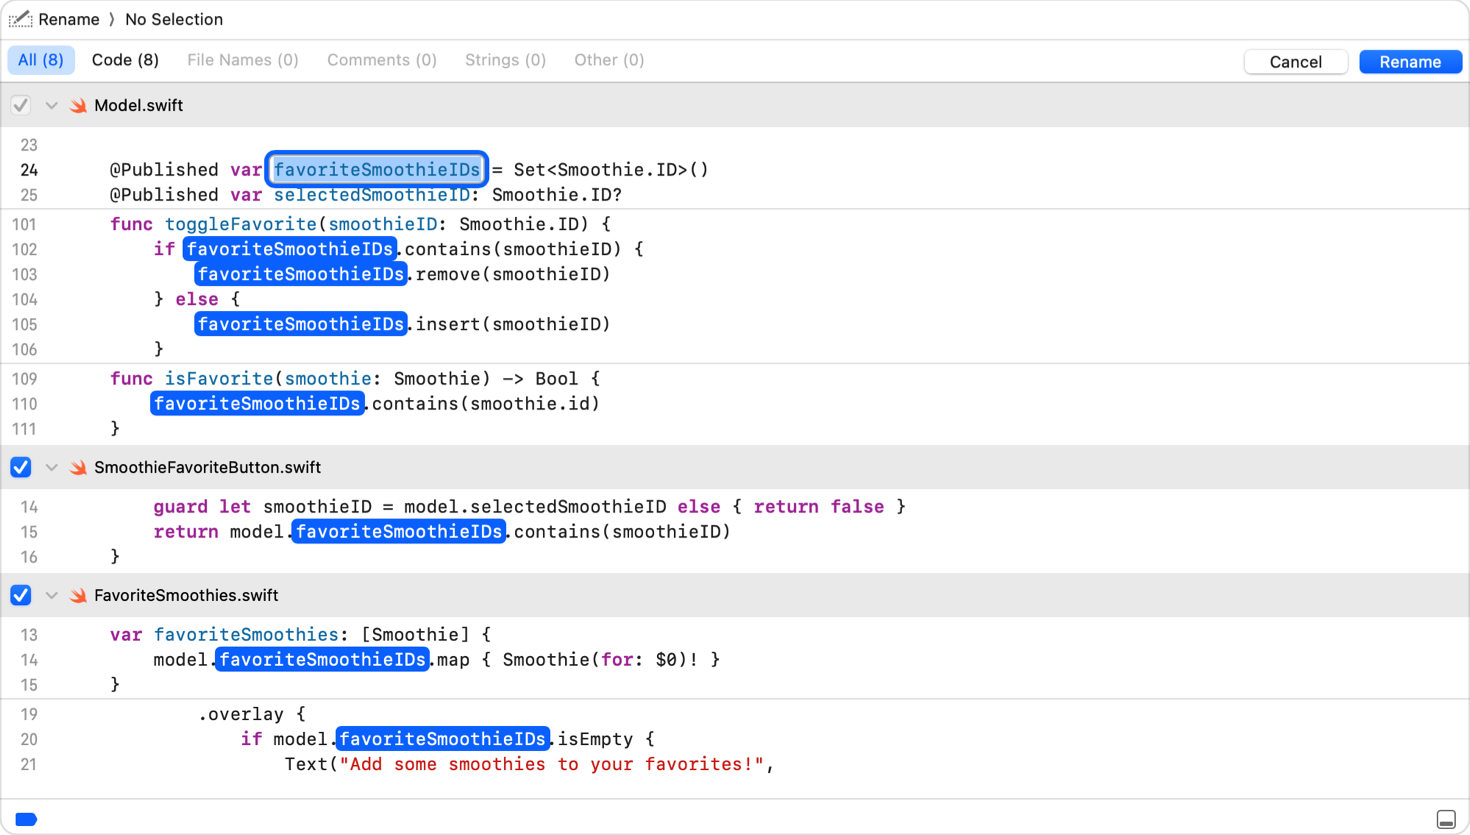Click Swift icon beside FavoriteSmoothies.swift
Screen dimensions: 1470x835
click(78, 595)
